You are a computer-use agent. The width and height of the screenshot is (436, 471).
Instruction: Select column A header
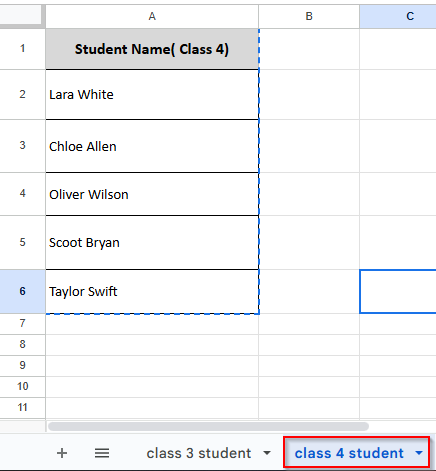point(152,16)
